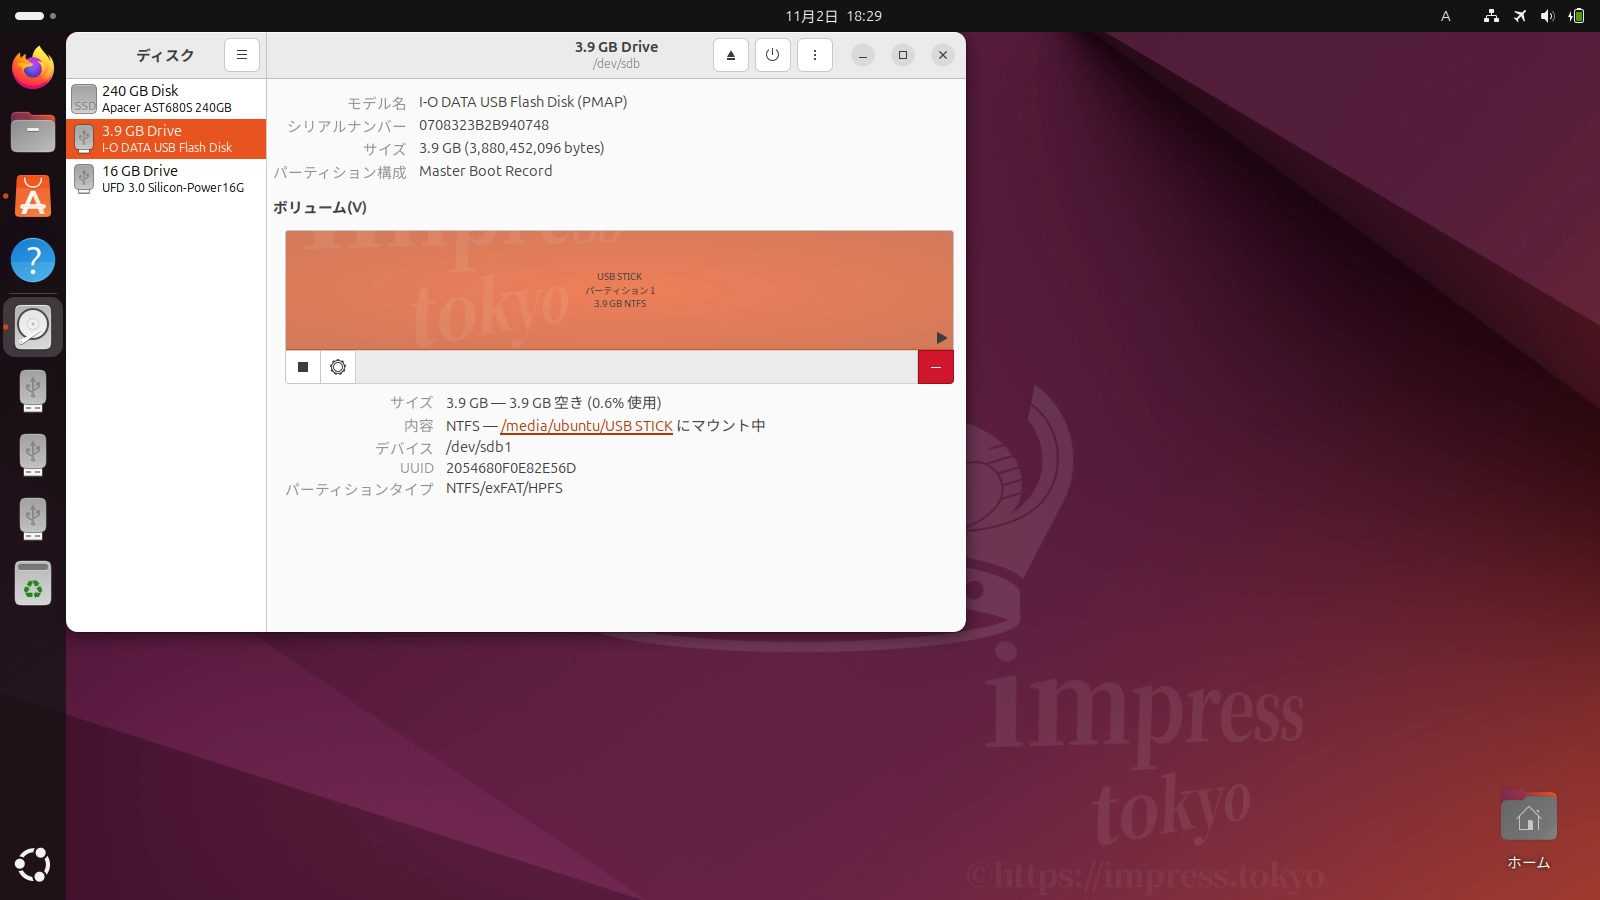
Task: Click the serial number 0708323B2B940748
Action: click(x=484, y=125)
